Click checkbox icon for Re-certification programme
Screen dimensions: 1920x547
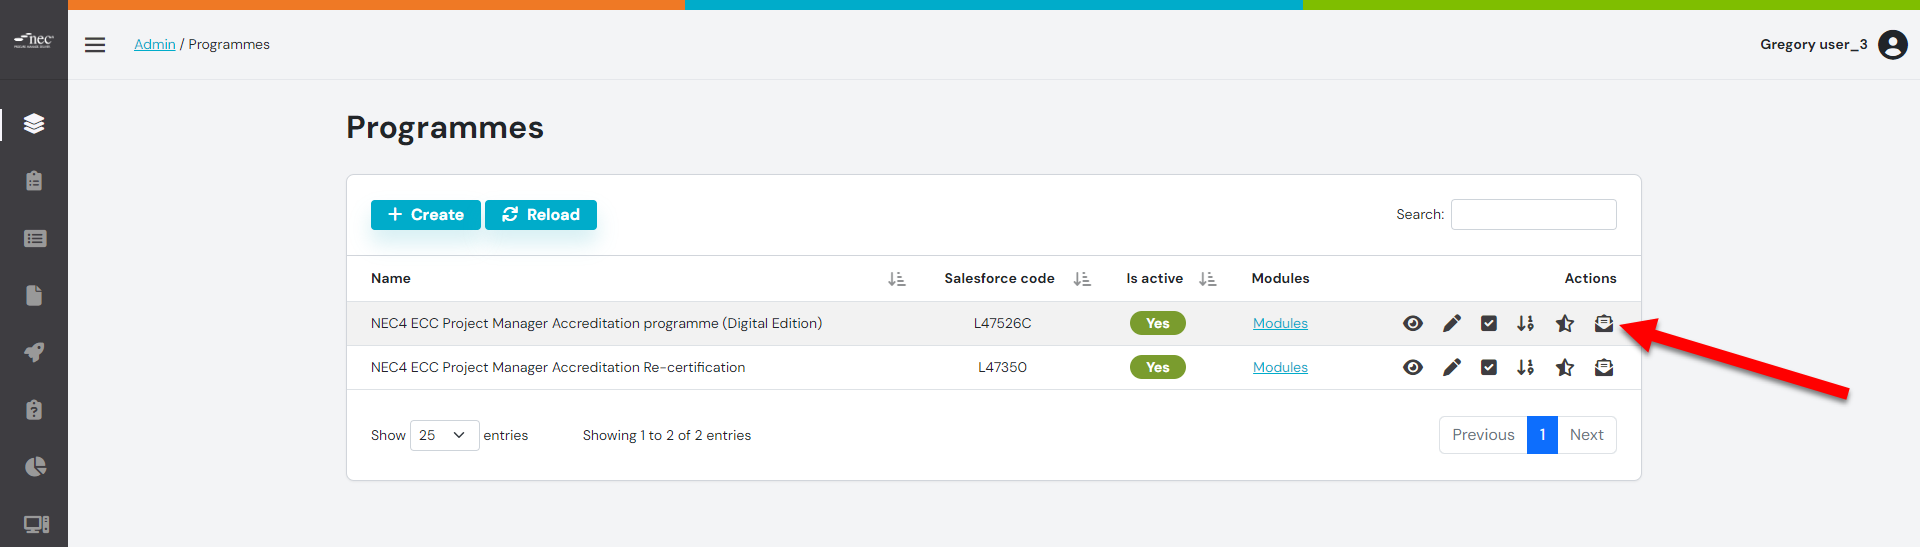(1489, 367)
